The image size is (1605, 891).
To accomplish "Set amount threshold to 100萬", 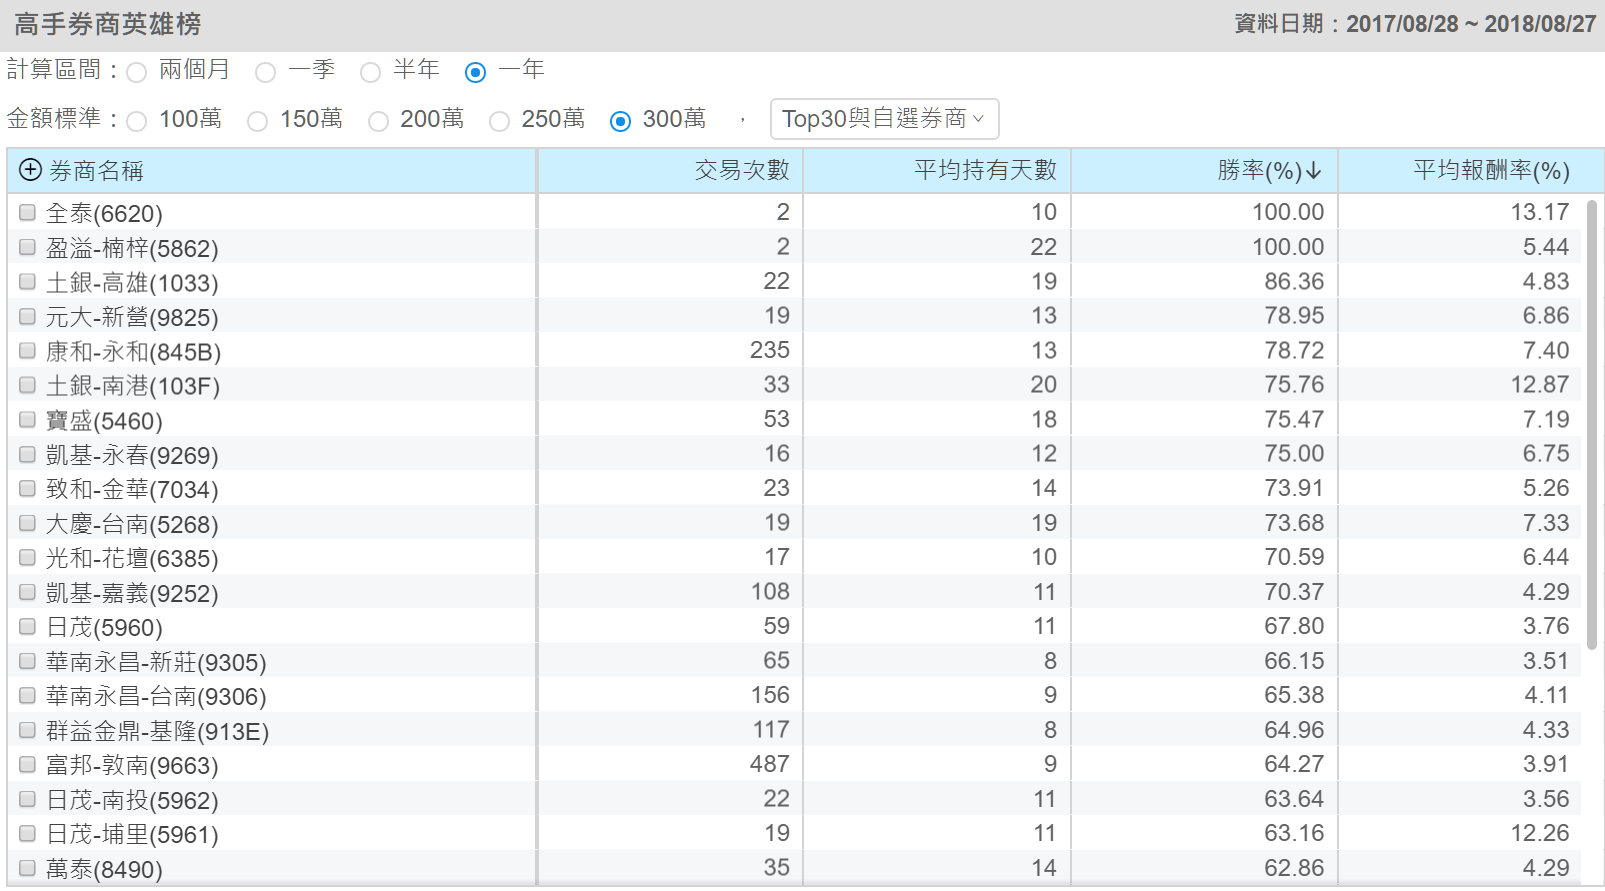I will (x=137, y=121).
